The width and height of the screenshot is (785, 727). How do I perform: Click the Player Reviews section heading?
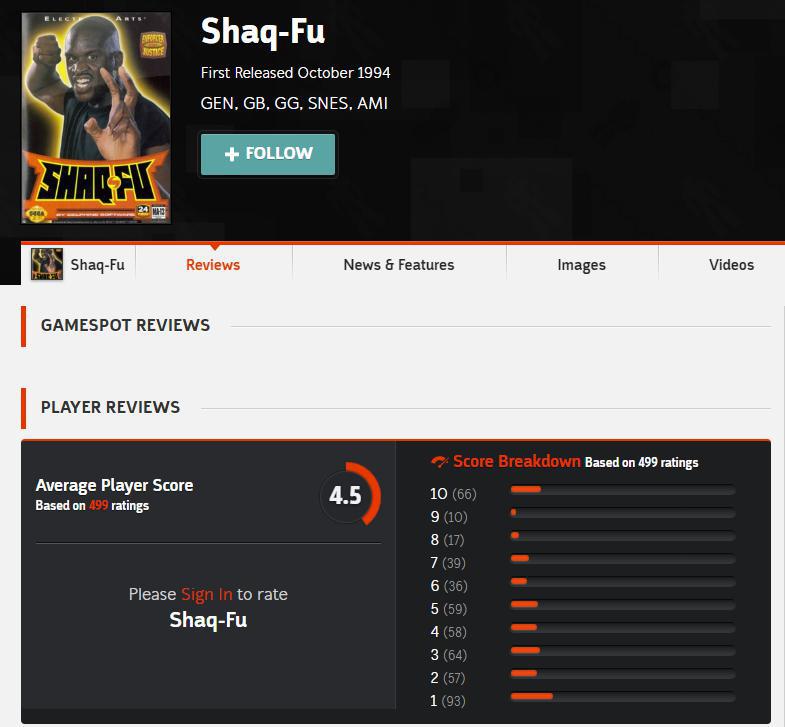(110, 408)
